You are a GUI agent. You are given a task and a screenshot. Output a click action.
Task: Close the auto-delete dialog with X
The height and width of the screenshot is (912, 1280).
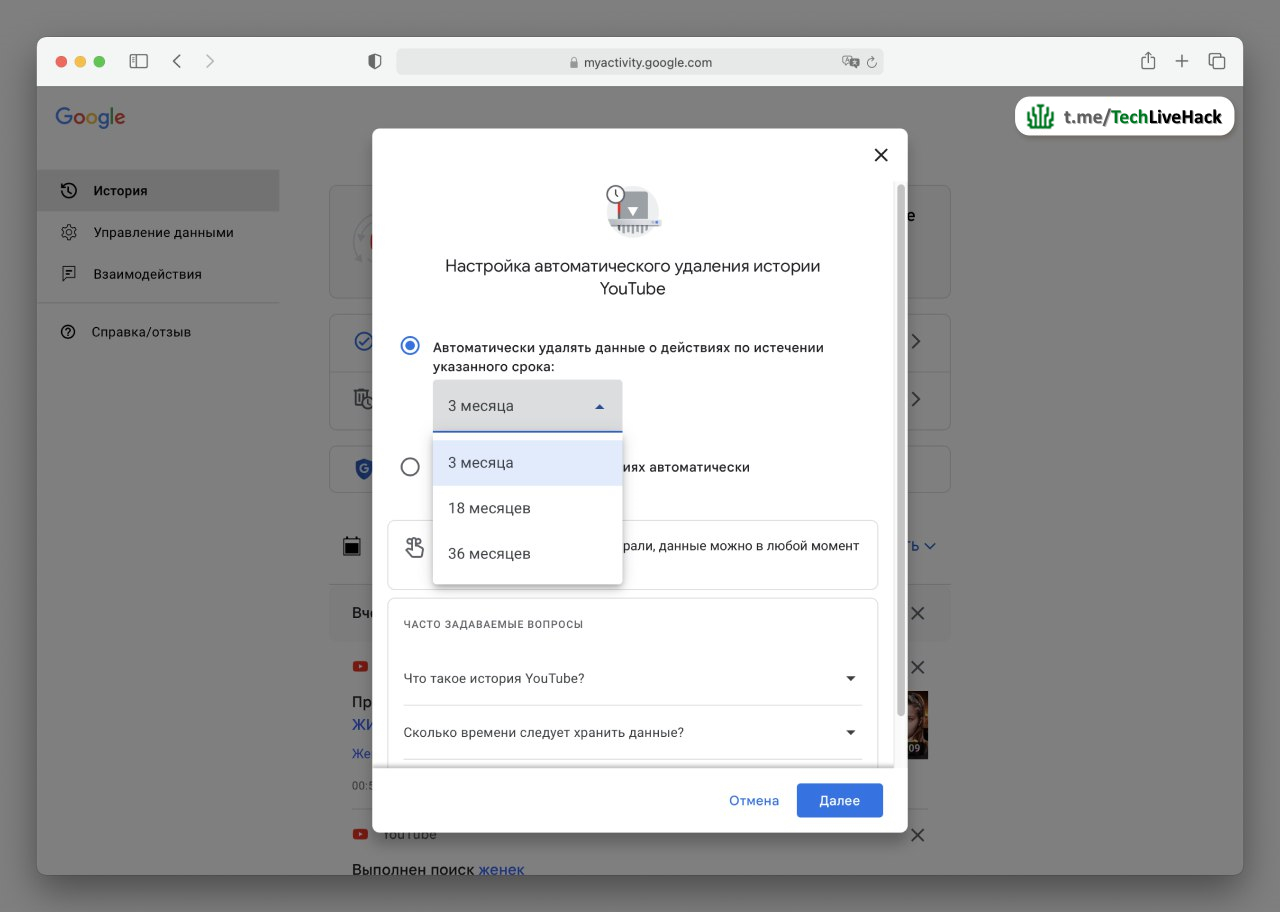(x=881, y=155)
